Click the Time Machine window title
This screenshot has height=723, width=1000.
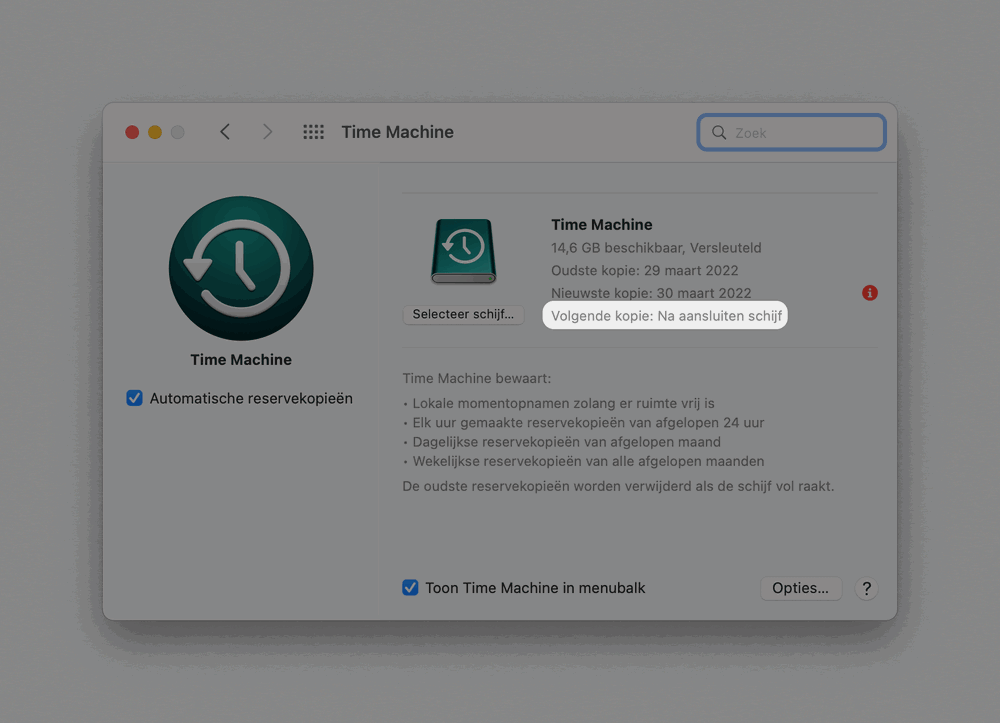coord(397,132)
